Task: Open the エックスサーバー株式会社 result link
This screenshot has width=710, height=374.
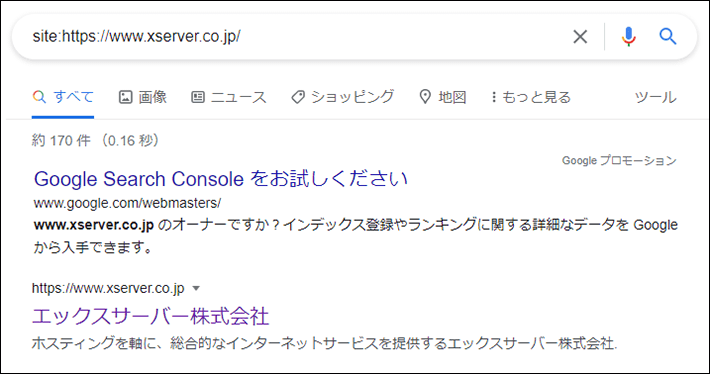Action: click(150, 316)
